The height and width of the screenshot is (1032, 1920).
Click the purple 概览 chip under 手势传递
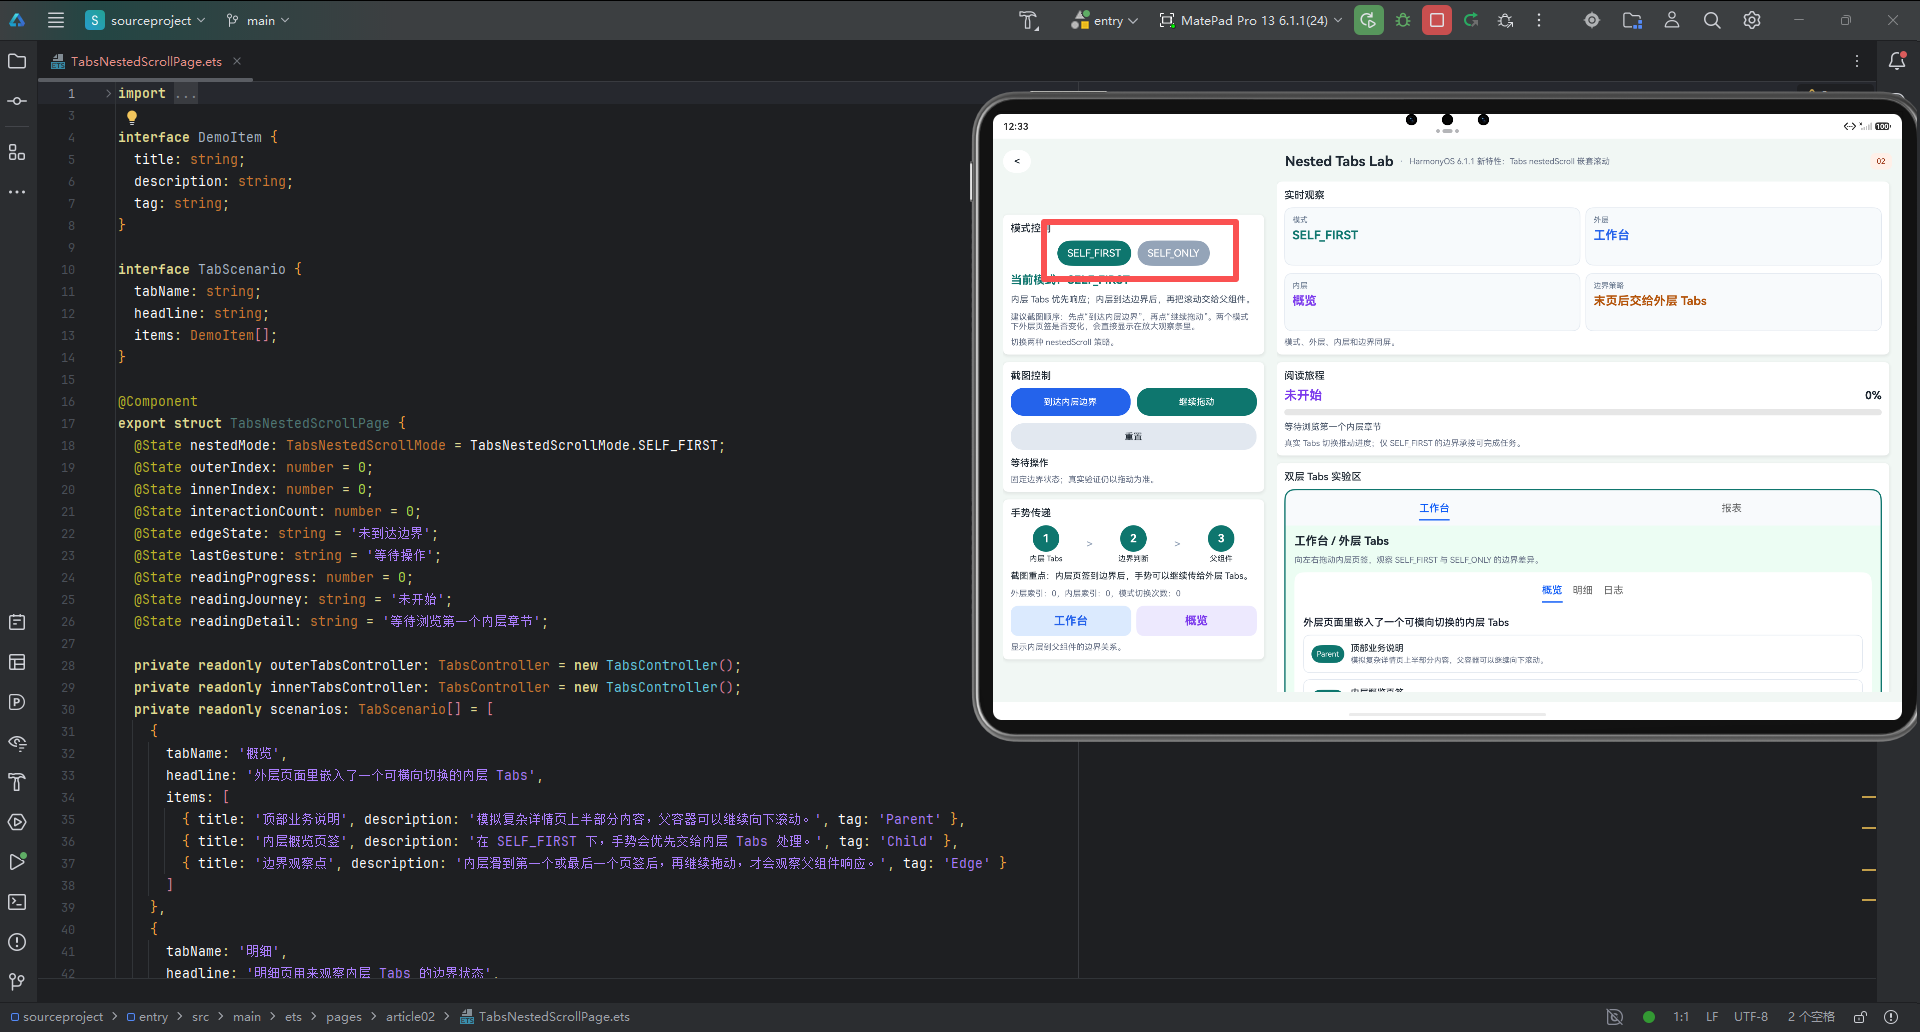1196,621
